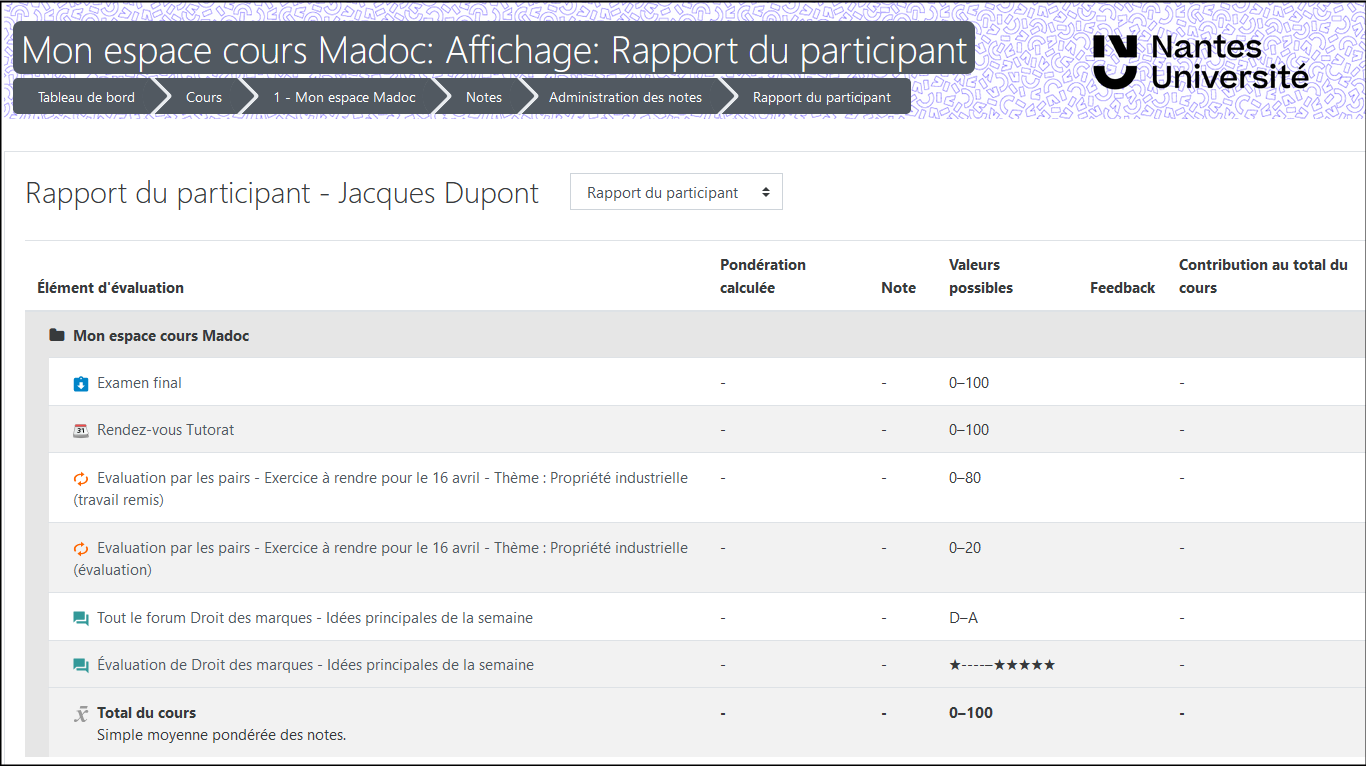Viewport: 1366px width, 766px height.
Task: Select Cours from the breadcrumb bar
Action: (x=204, y=97)
